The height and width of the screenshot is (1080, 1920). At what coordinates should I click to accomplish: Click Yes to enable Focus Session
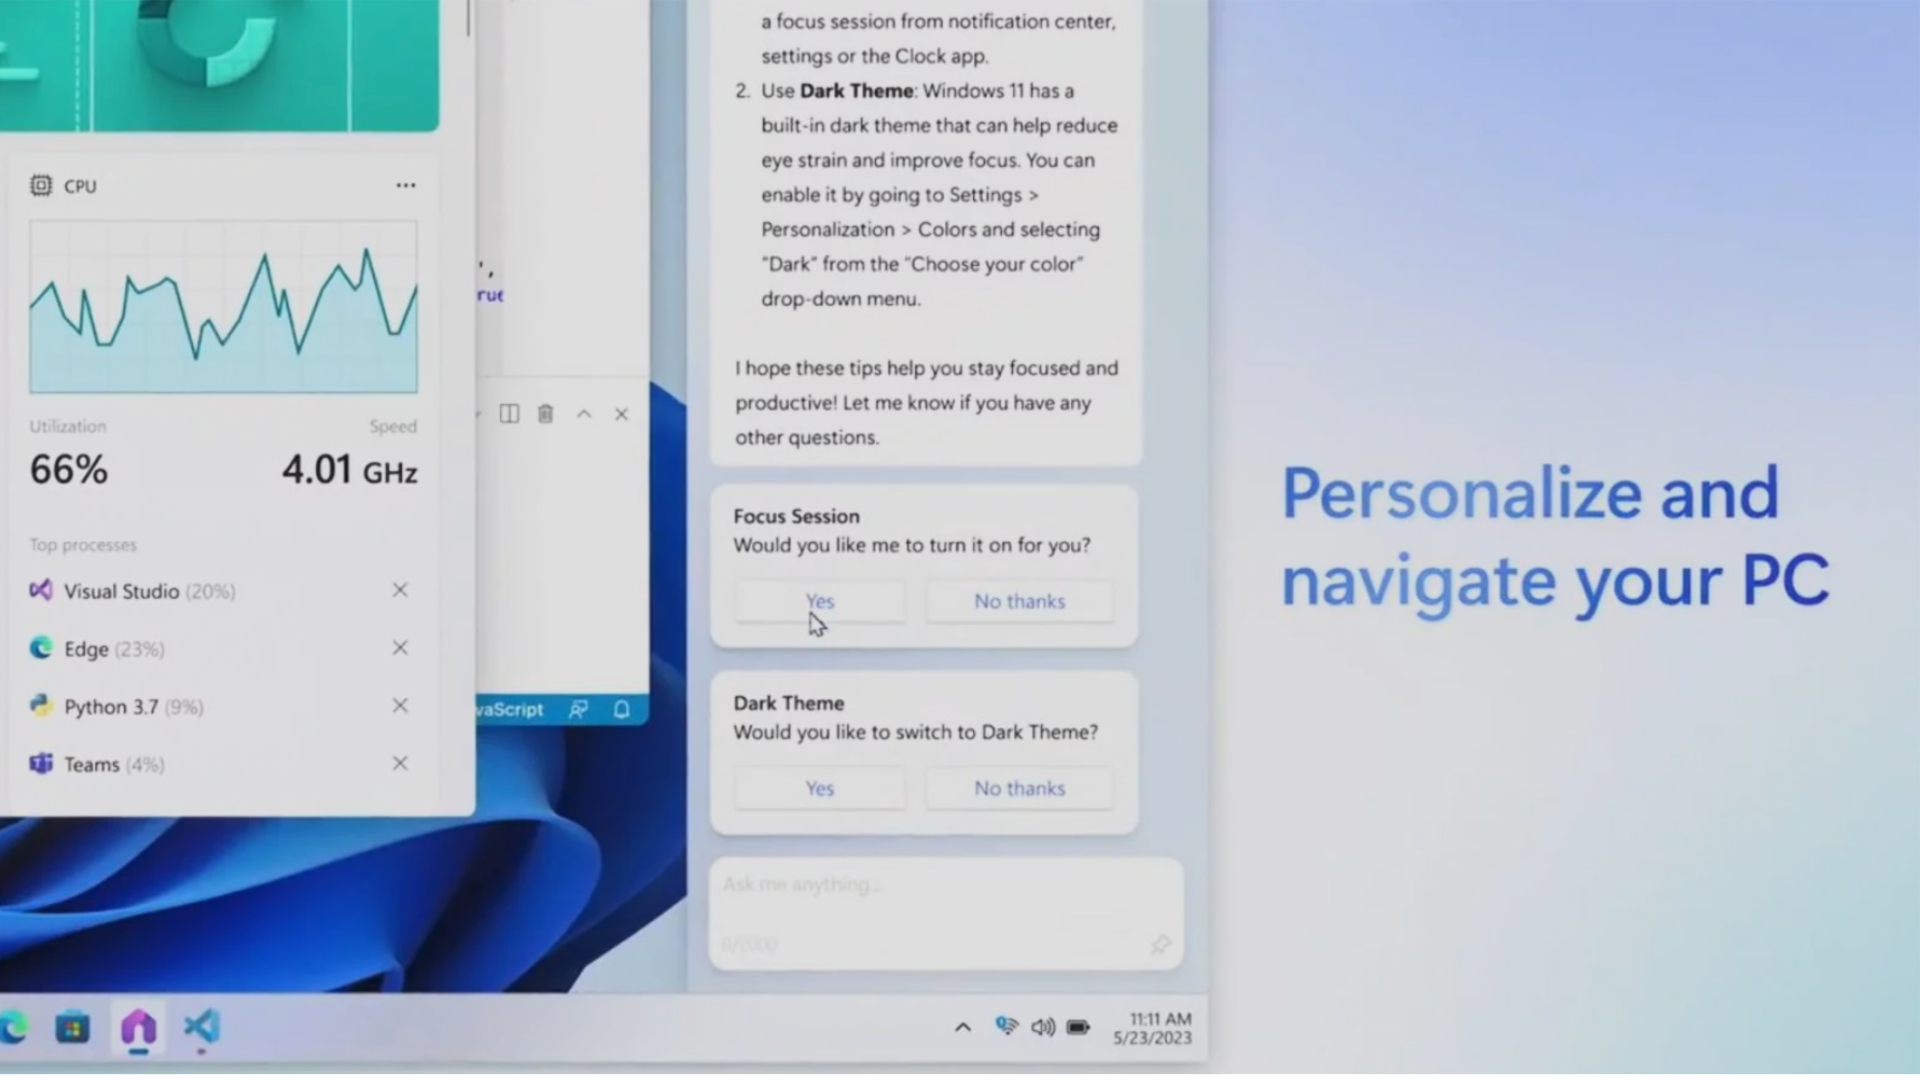pyautogui.click(x=819, y=601)
